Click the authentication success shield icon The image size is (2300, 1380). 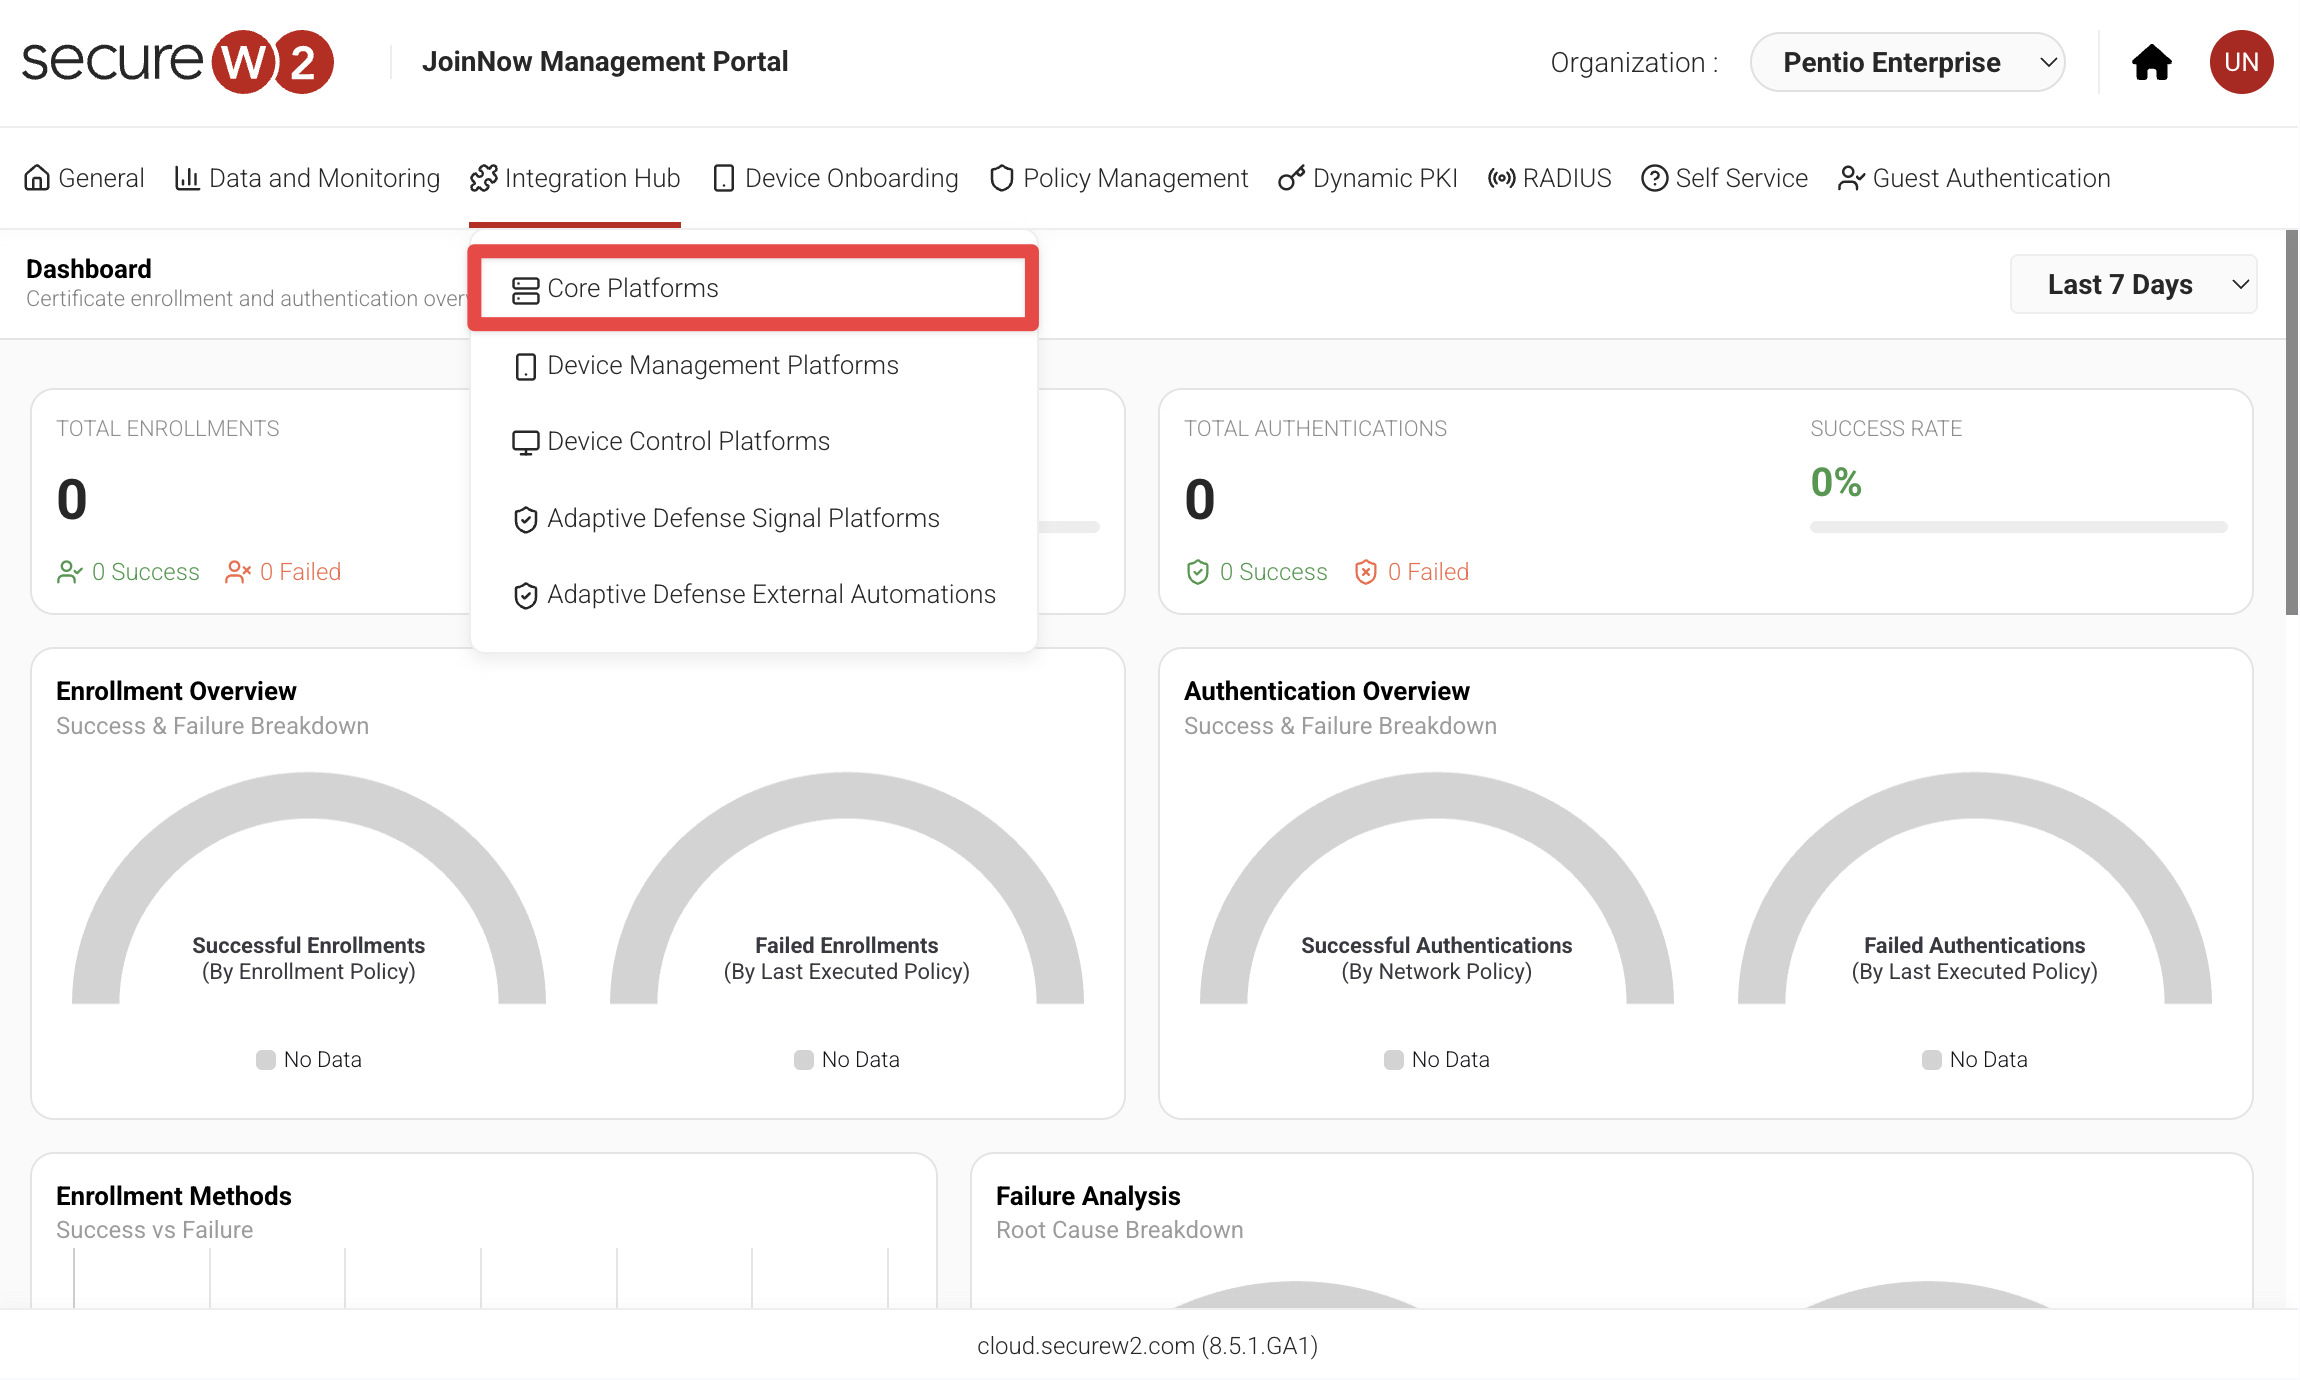coord(1198,572)
